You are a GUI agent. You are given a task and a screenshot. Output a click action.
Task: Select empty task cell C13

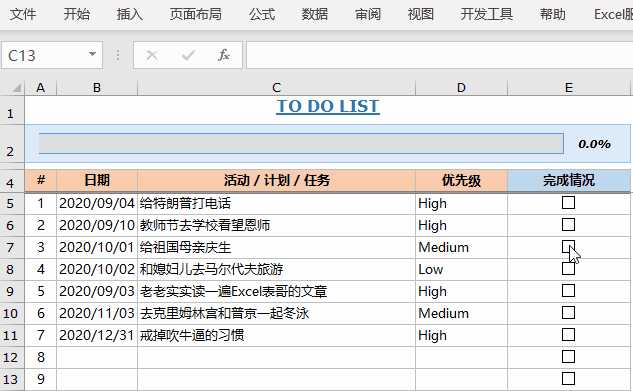click(x=277, y=379)
